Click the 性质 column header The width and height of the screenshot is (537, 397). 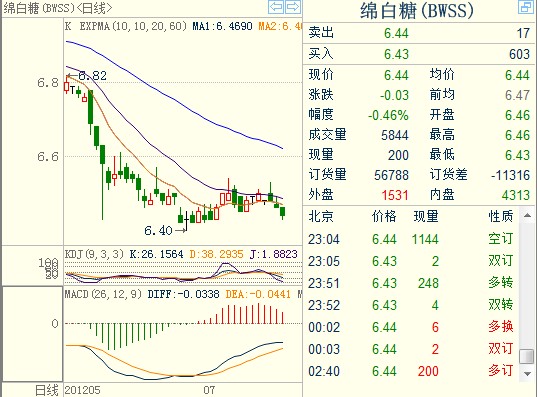(x=501, y=216)
